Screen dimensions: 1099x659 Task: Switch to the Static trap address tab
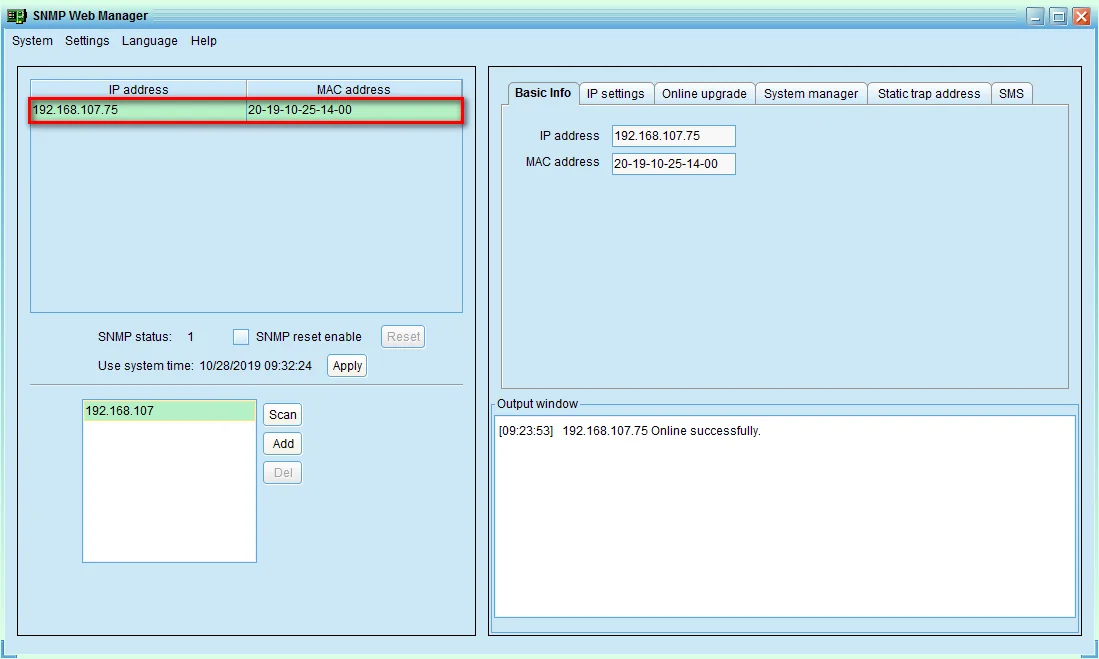tap(929, 93)
